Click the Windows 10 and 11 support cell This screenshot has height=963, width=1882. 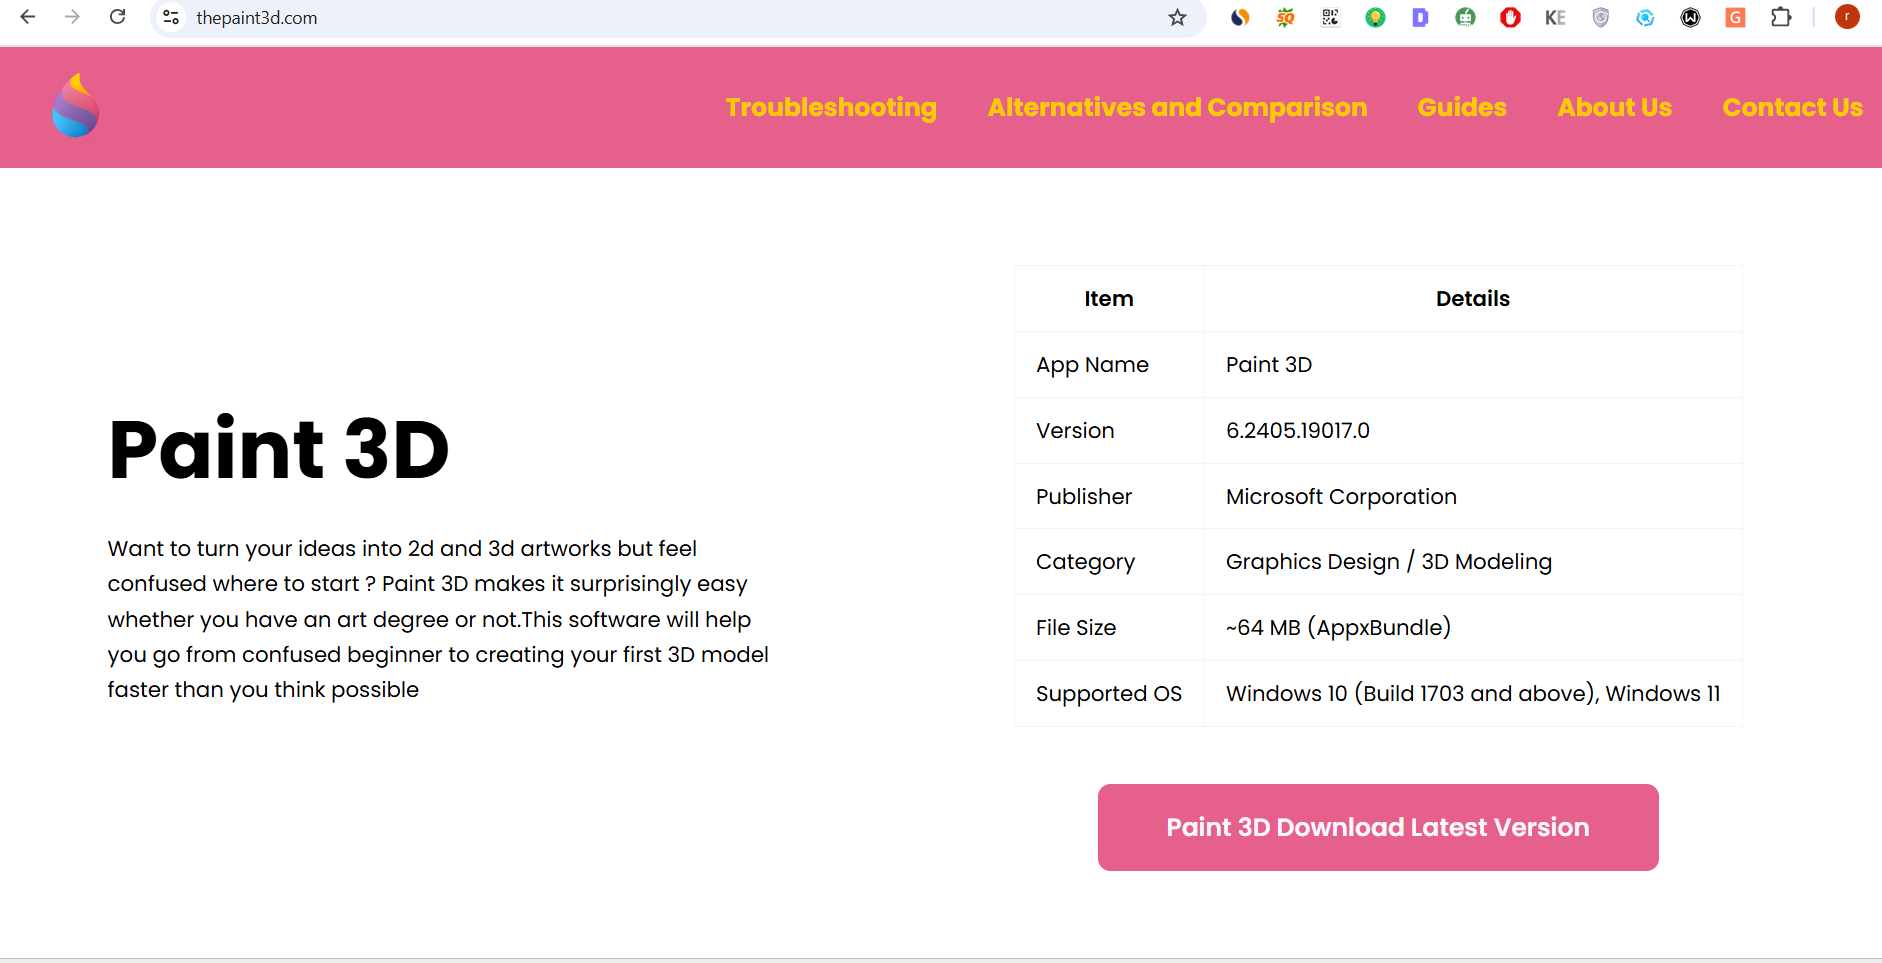click(x=1473, y=693)
